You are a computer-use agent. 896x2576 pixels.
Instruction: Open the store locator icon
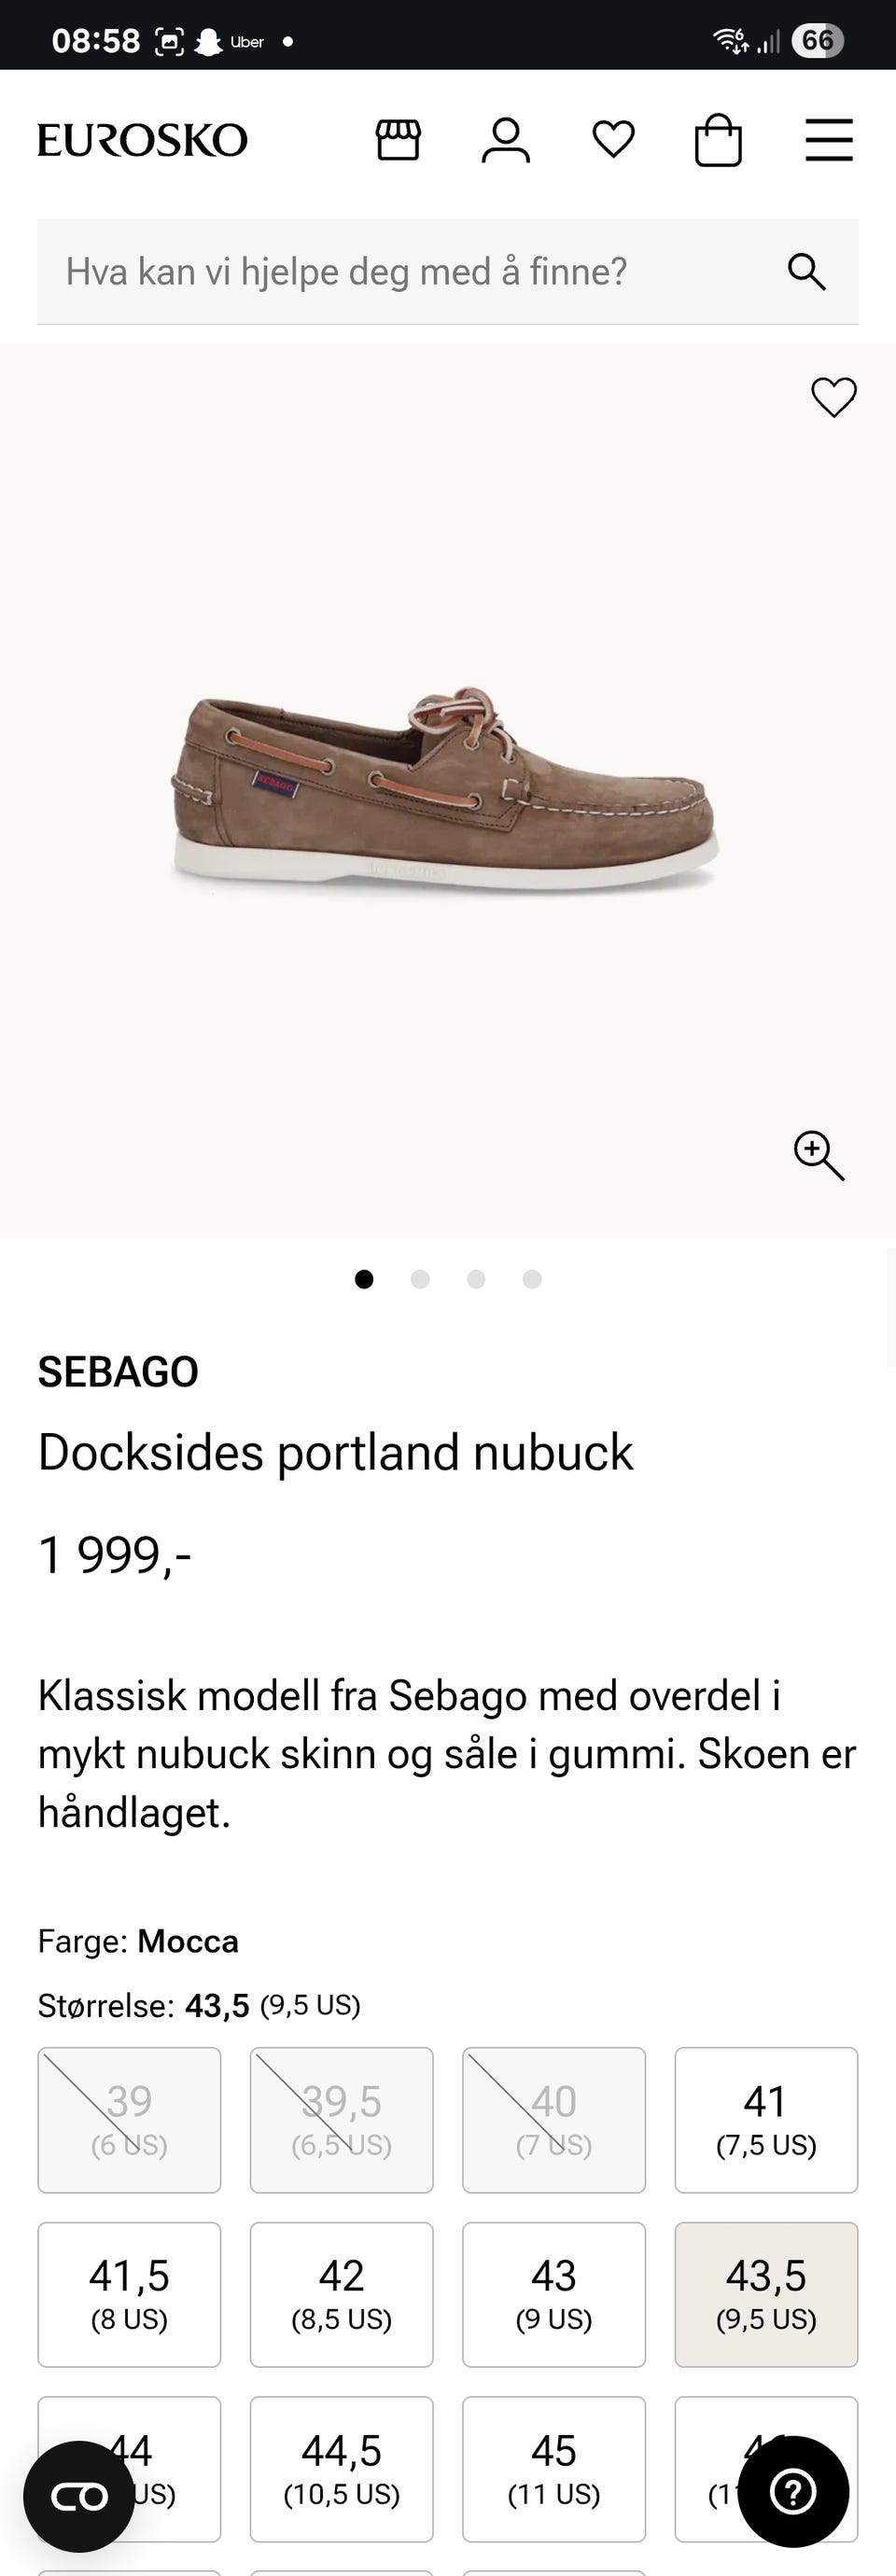398,140
